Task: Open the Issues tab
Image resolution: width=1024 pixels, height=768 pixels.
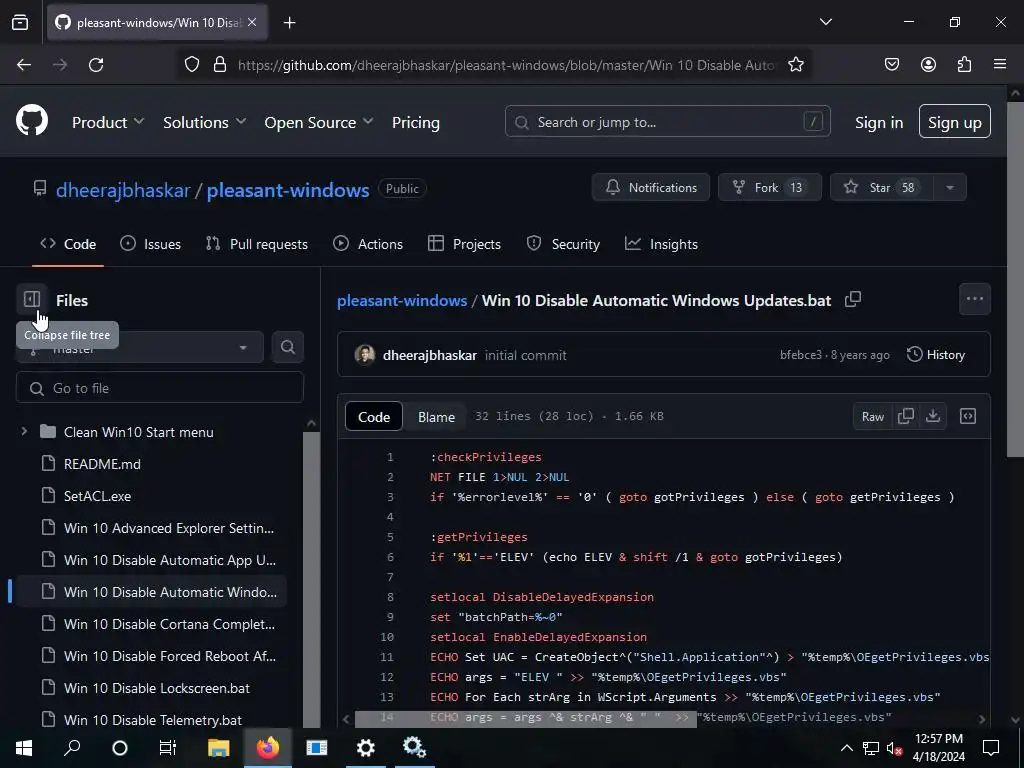Action: tap(151, 244)
